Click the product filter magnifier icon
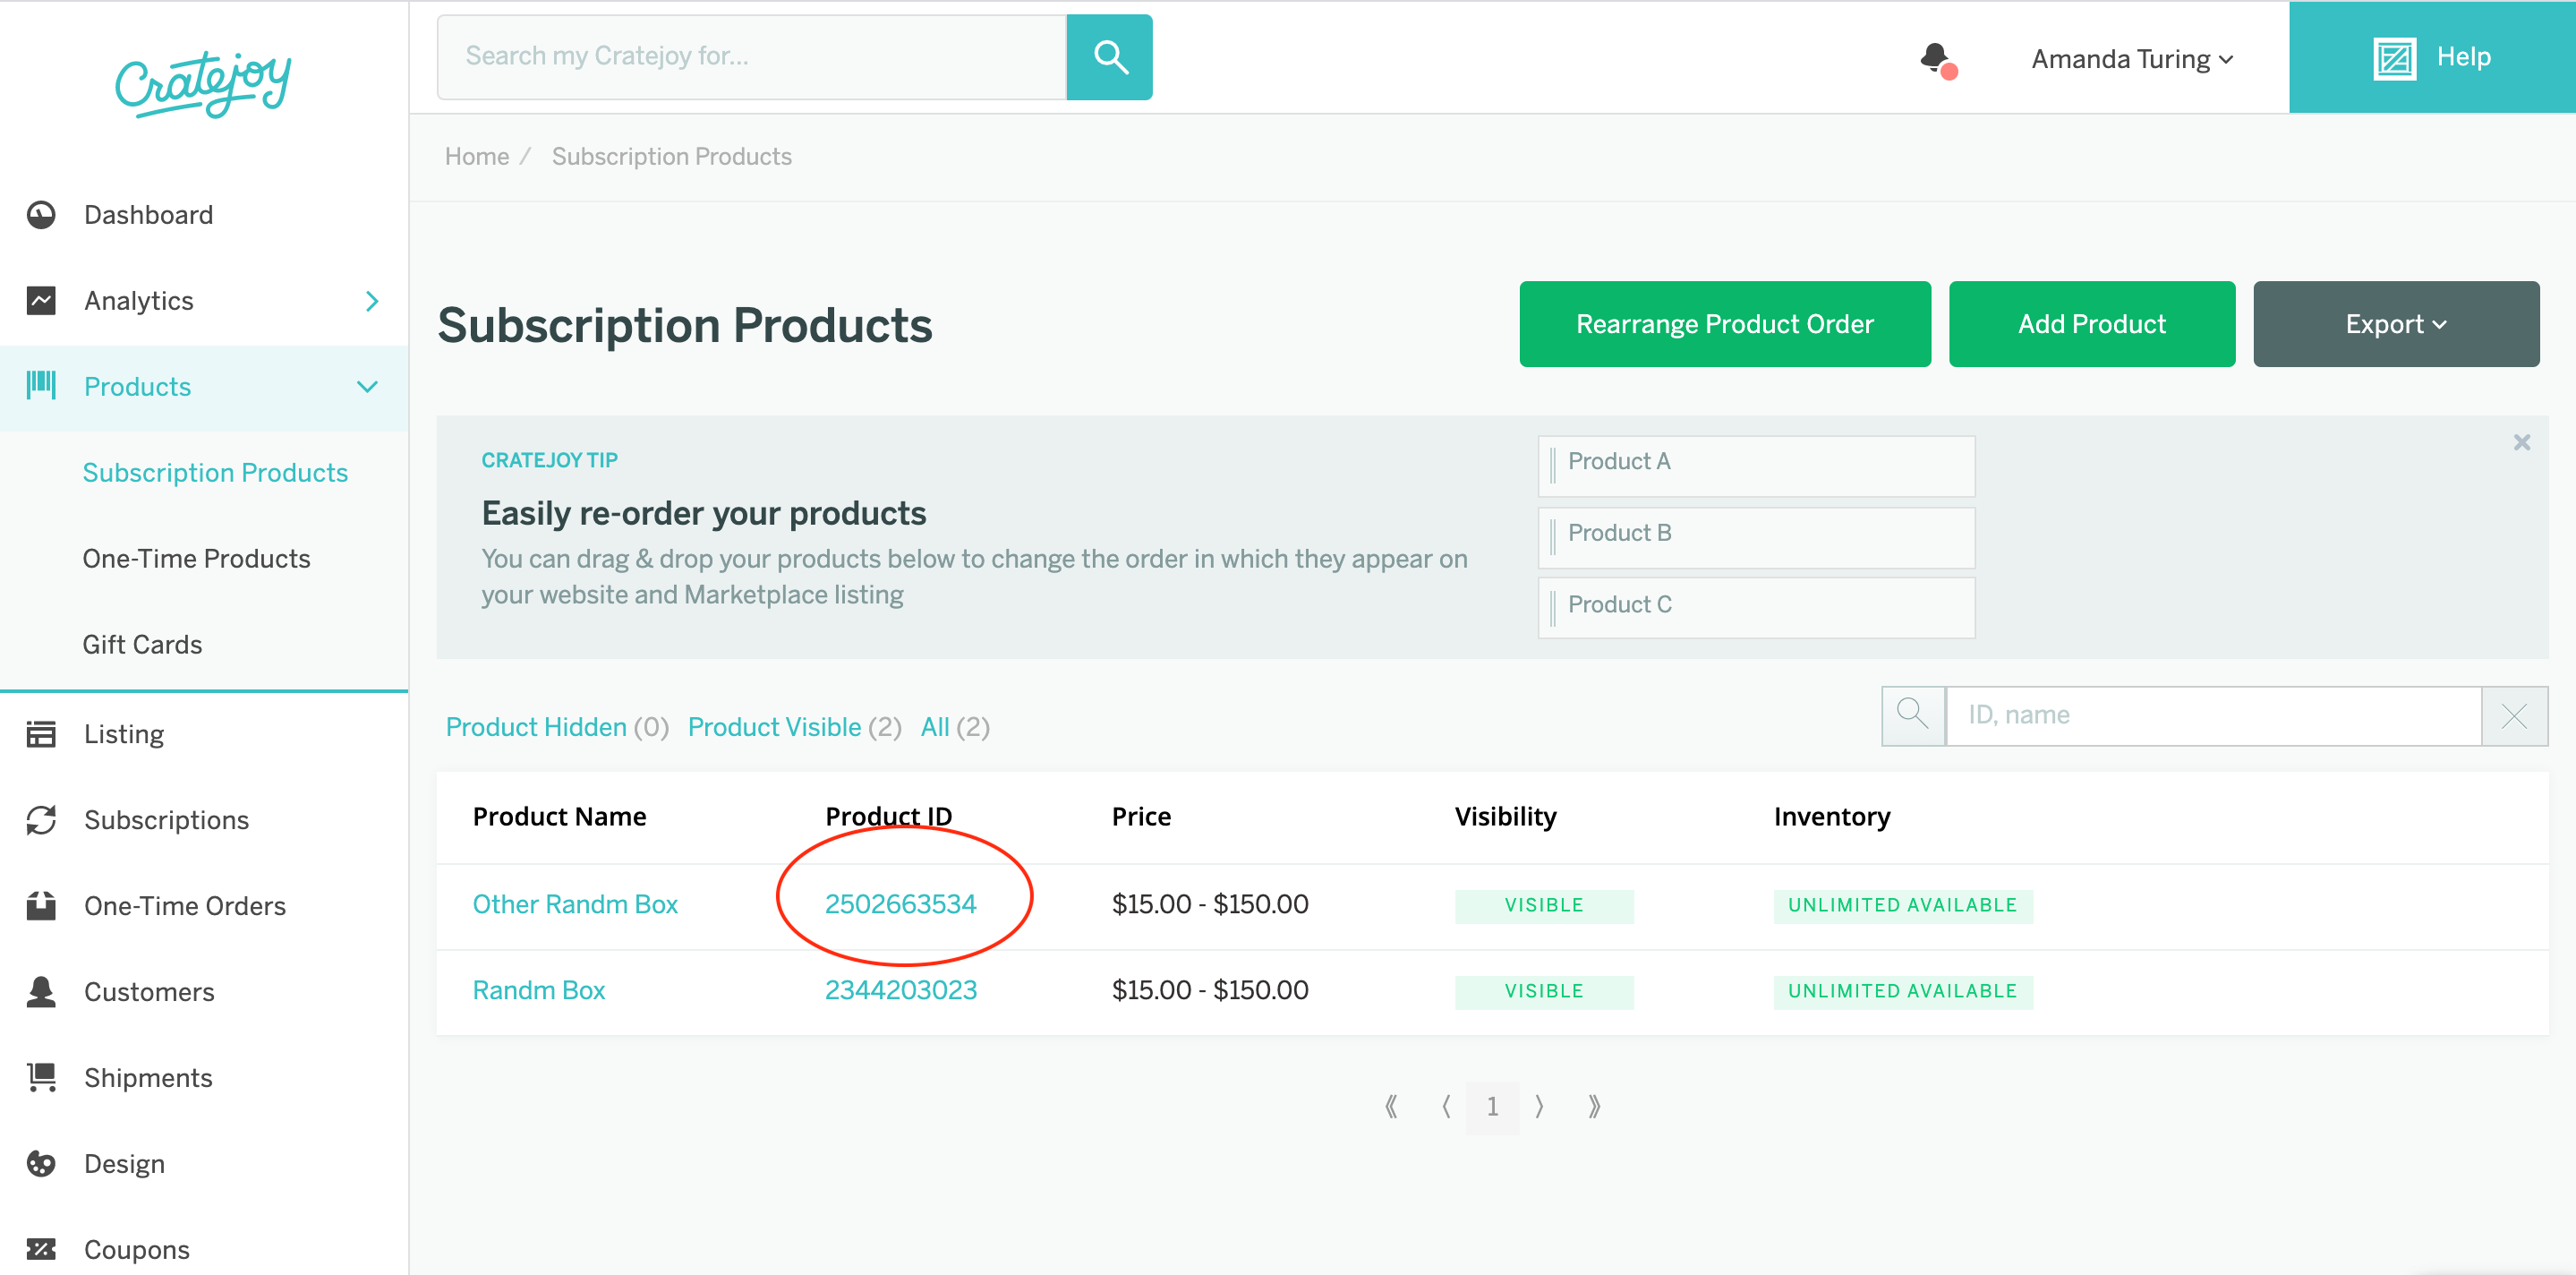The width and height of the screenshot is (2576, 1275). click(1913, 715)
